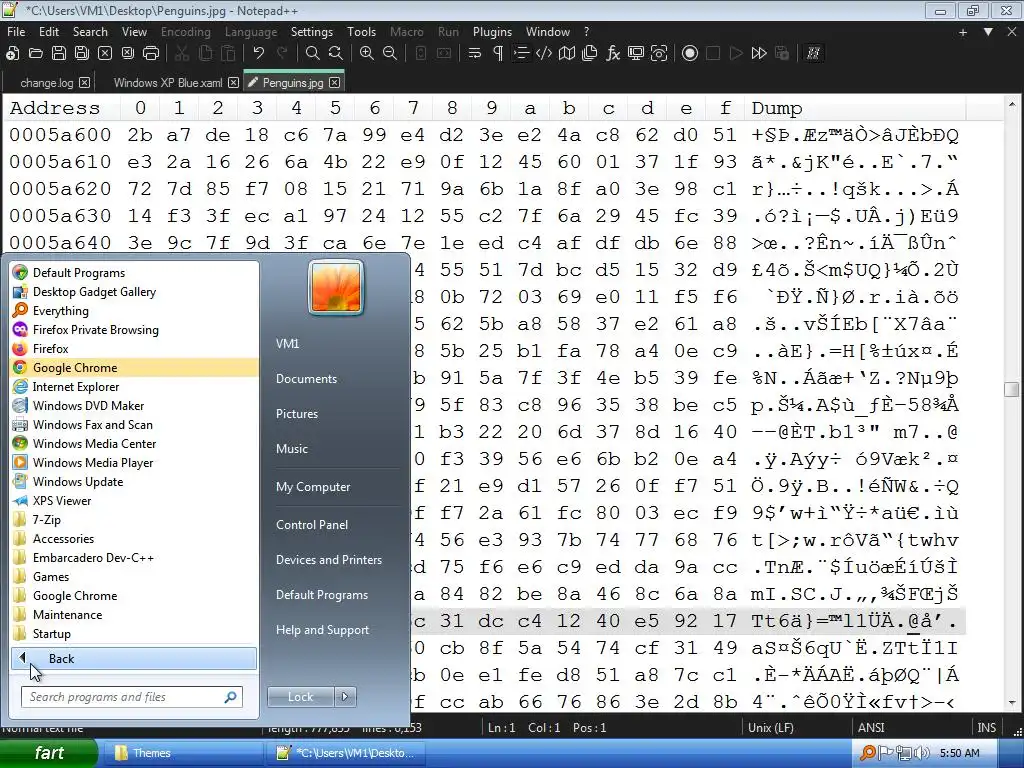
Task: Open Devices and Printers link
Action: pyautogui.click(x=329, y=560)
